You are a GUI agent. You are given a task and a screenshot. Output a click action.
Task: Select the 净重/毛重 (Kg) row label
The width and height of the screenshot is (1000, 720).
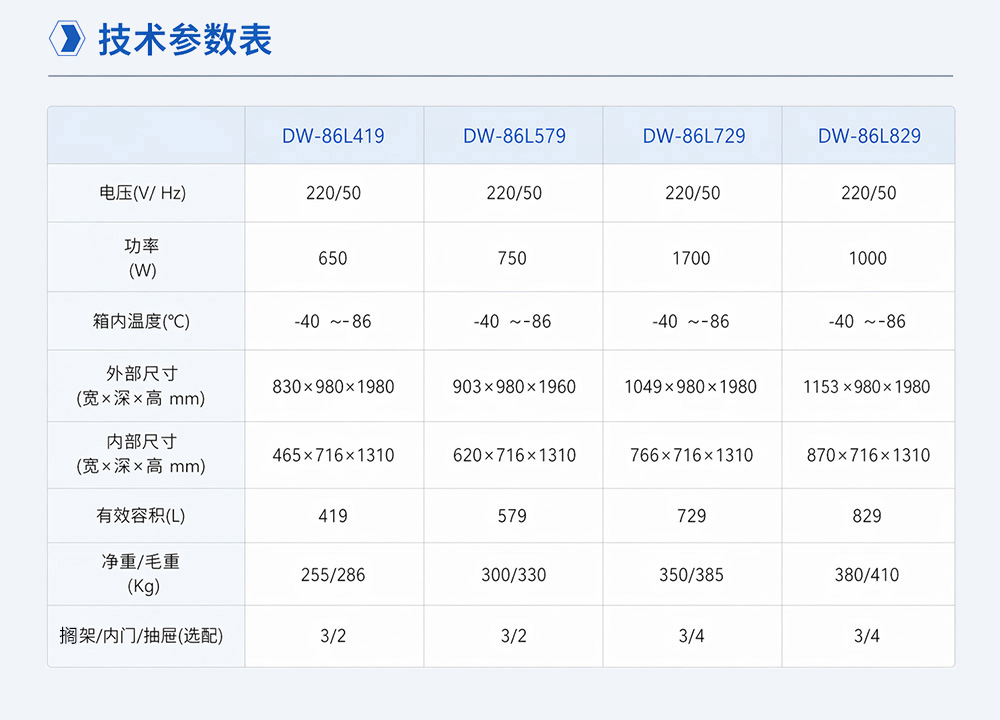tap(142, 573)
